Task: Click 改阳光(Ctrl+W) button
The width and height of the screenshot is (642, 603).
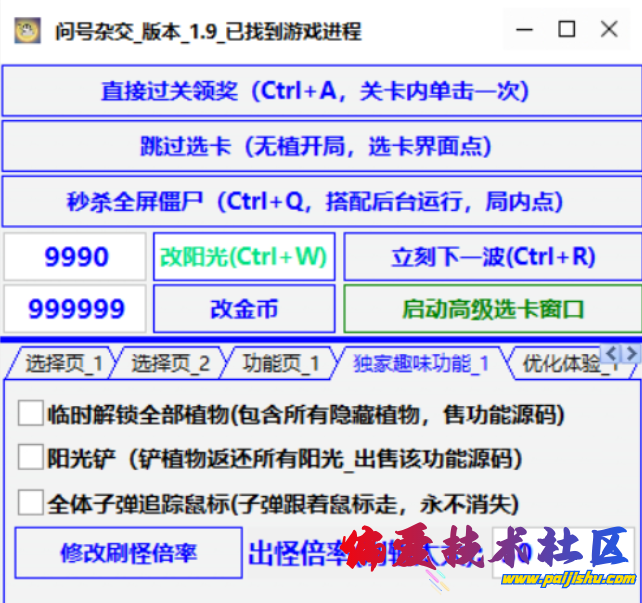Action: [243, 257]
